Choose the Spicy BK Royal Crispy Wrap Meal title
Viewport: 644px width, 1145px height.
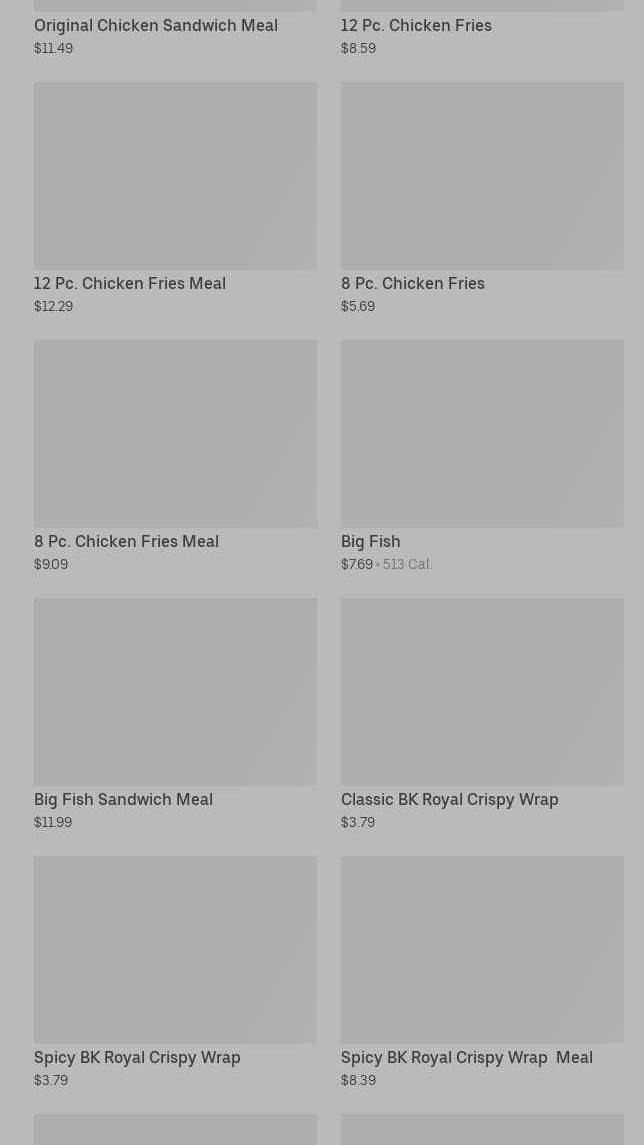coord(467,1057)
